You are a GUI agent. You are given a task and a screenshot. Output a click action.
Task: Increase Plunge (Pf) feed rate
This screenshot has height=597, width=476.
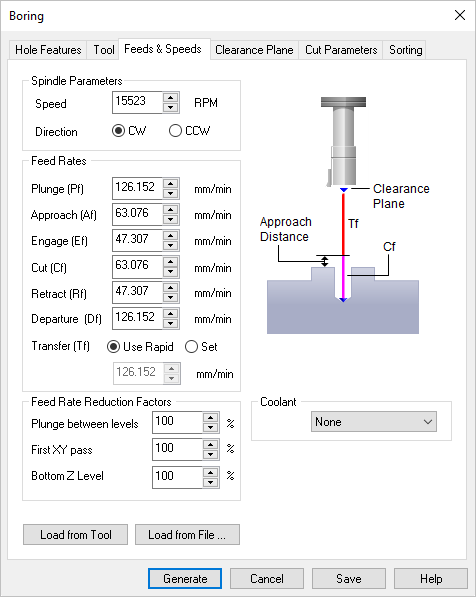(171, 184)
